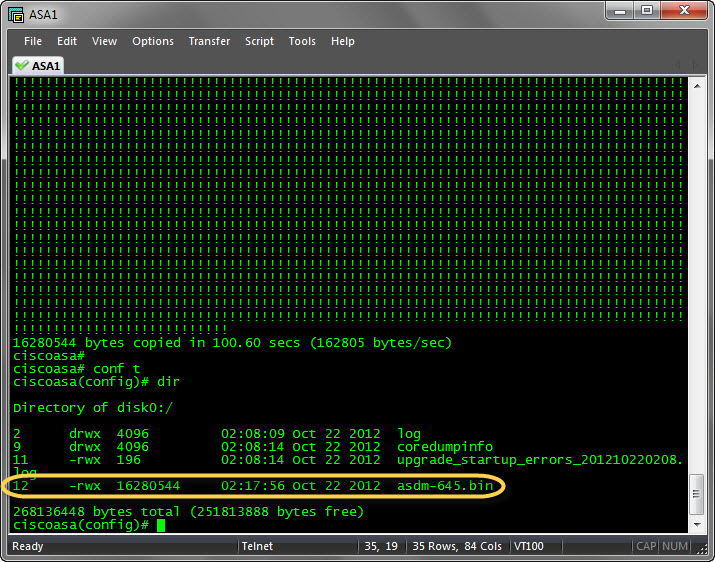Minimize the ASA1 window
Viewport: 715px width, 562px height.
[620, 11]
